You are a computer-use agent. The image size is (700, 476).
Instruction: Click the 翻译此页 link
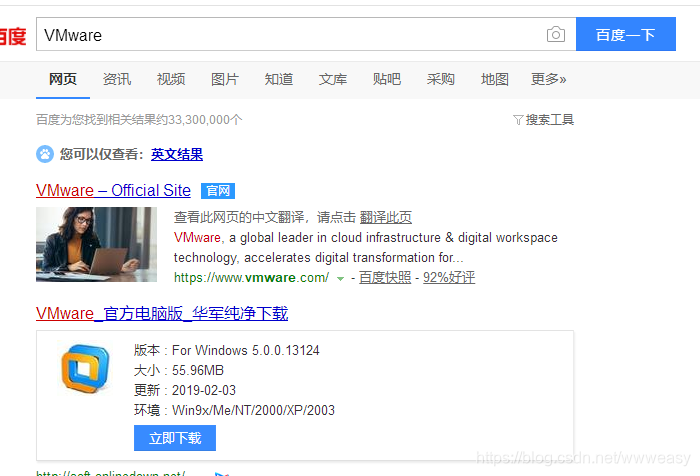pyautogui.click(x=386, y=217)
